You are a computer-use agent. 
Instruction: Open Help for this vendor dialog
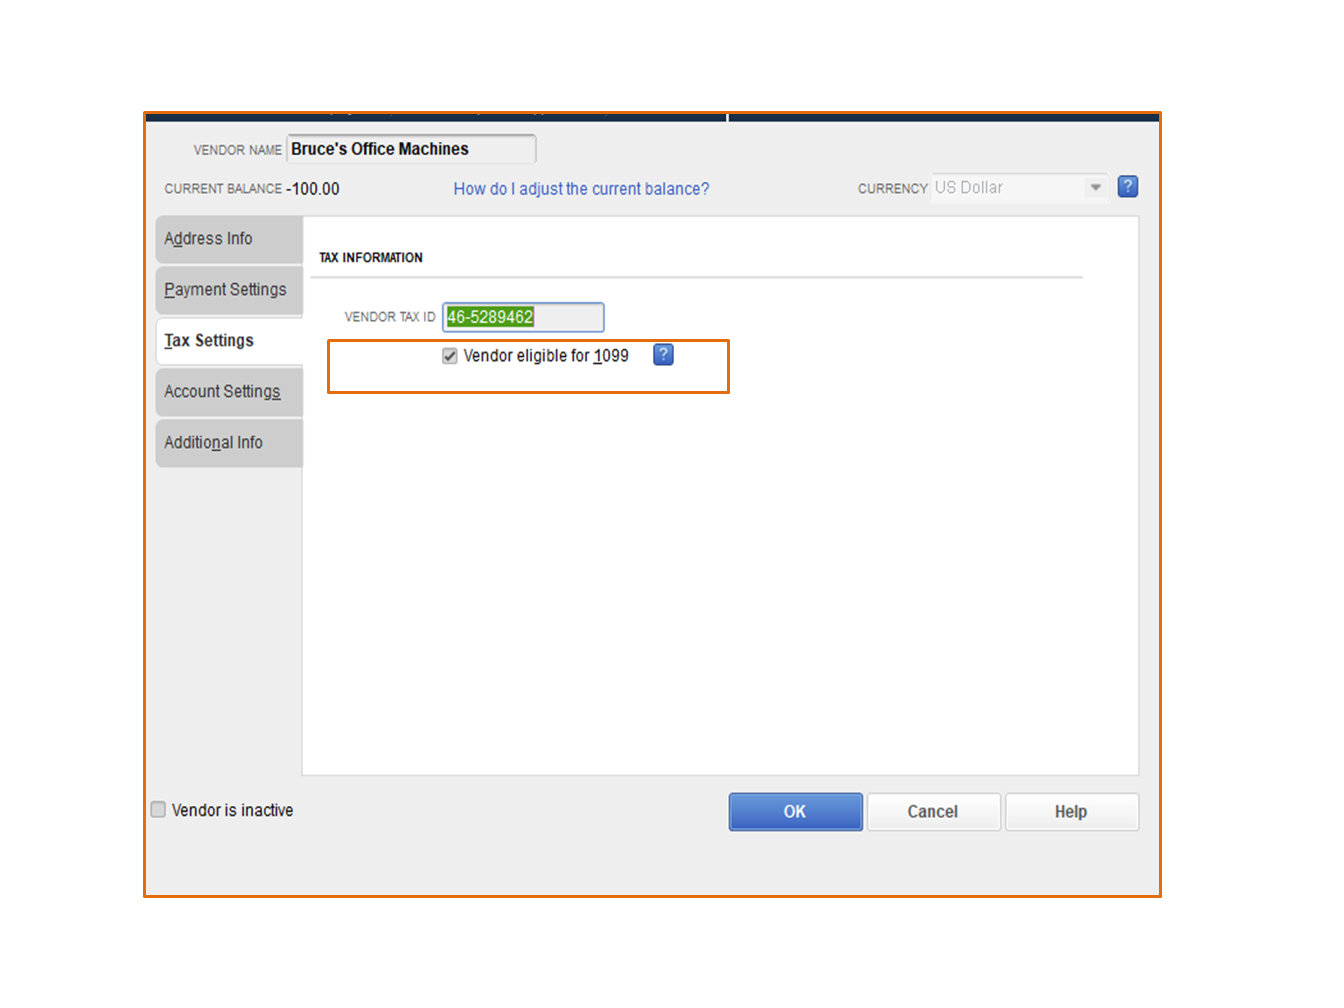[1071, 811]
